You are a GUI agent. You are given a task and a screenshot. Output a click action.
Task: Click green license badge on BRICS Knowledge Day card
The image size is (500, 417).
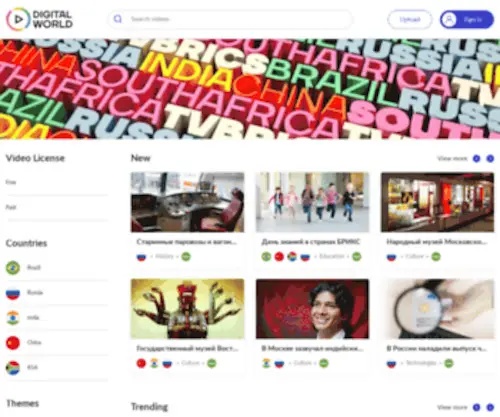tap(357, 257)
